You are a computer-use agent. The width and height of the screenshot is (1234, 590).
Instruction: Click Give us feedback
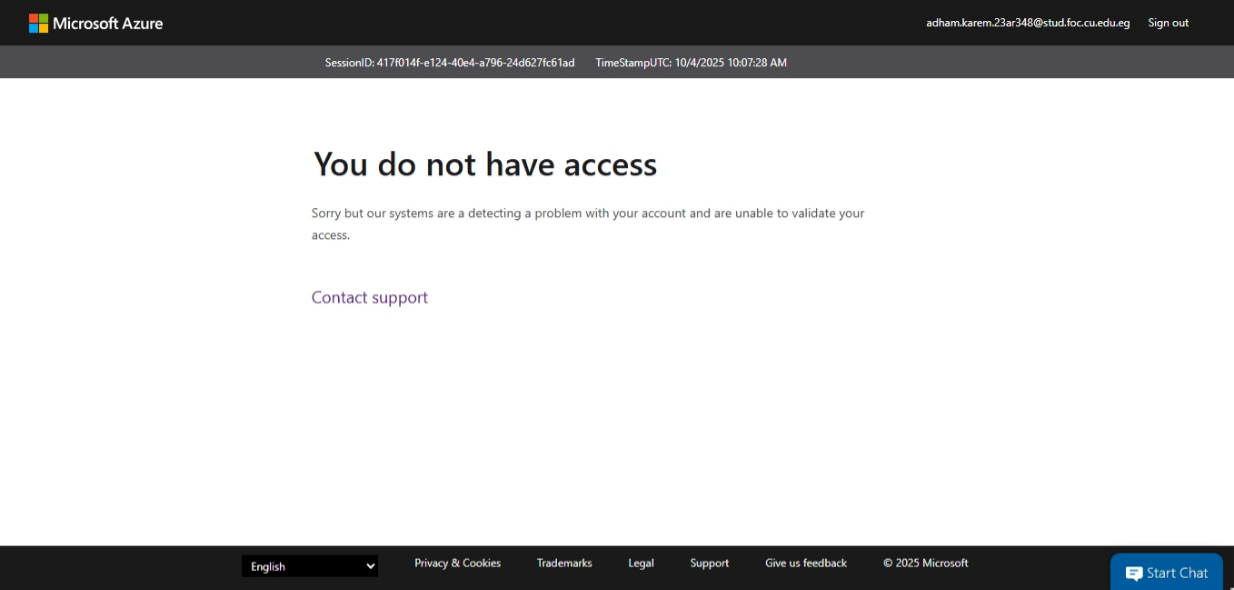(x=805, y=563)
